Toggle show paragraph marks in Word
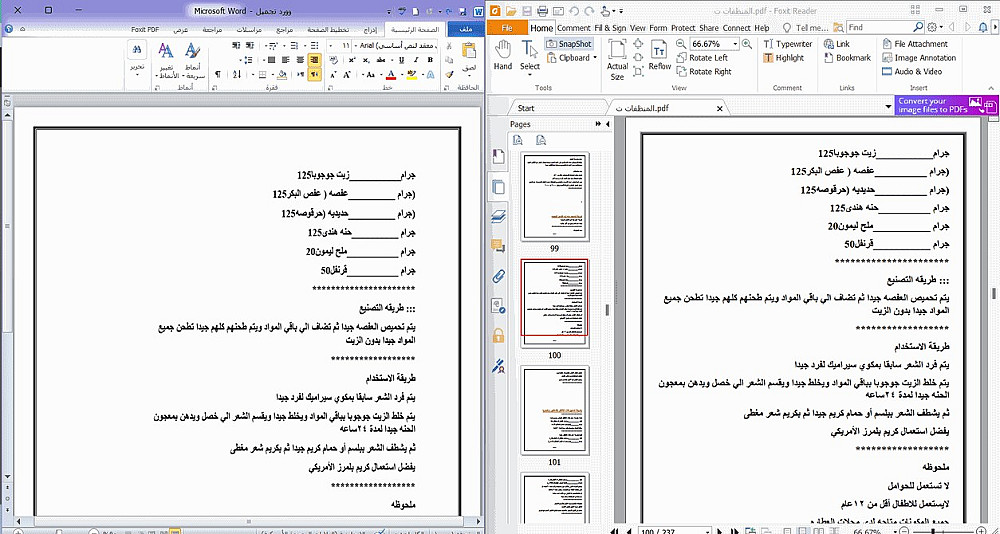The width and height of the screenshot is (1000, 534). tap(218, 75)
